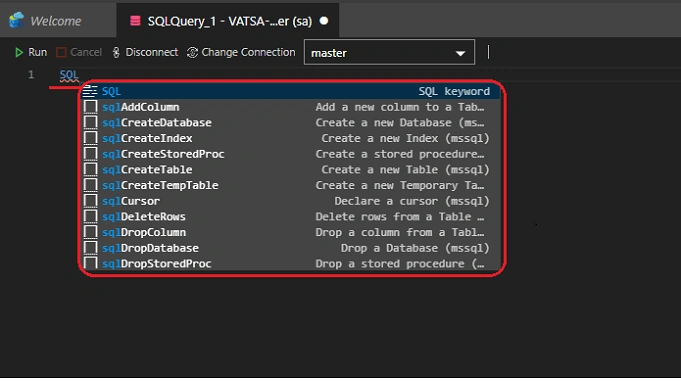Choose the sqlCreateDatabase snippet
This screenshot has width=681, height=381.
point(291,123)
